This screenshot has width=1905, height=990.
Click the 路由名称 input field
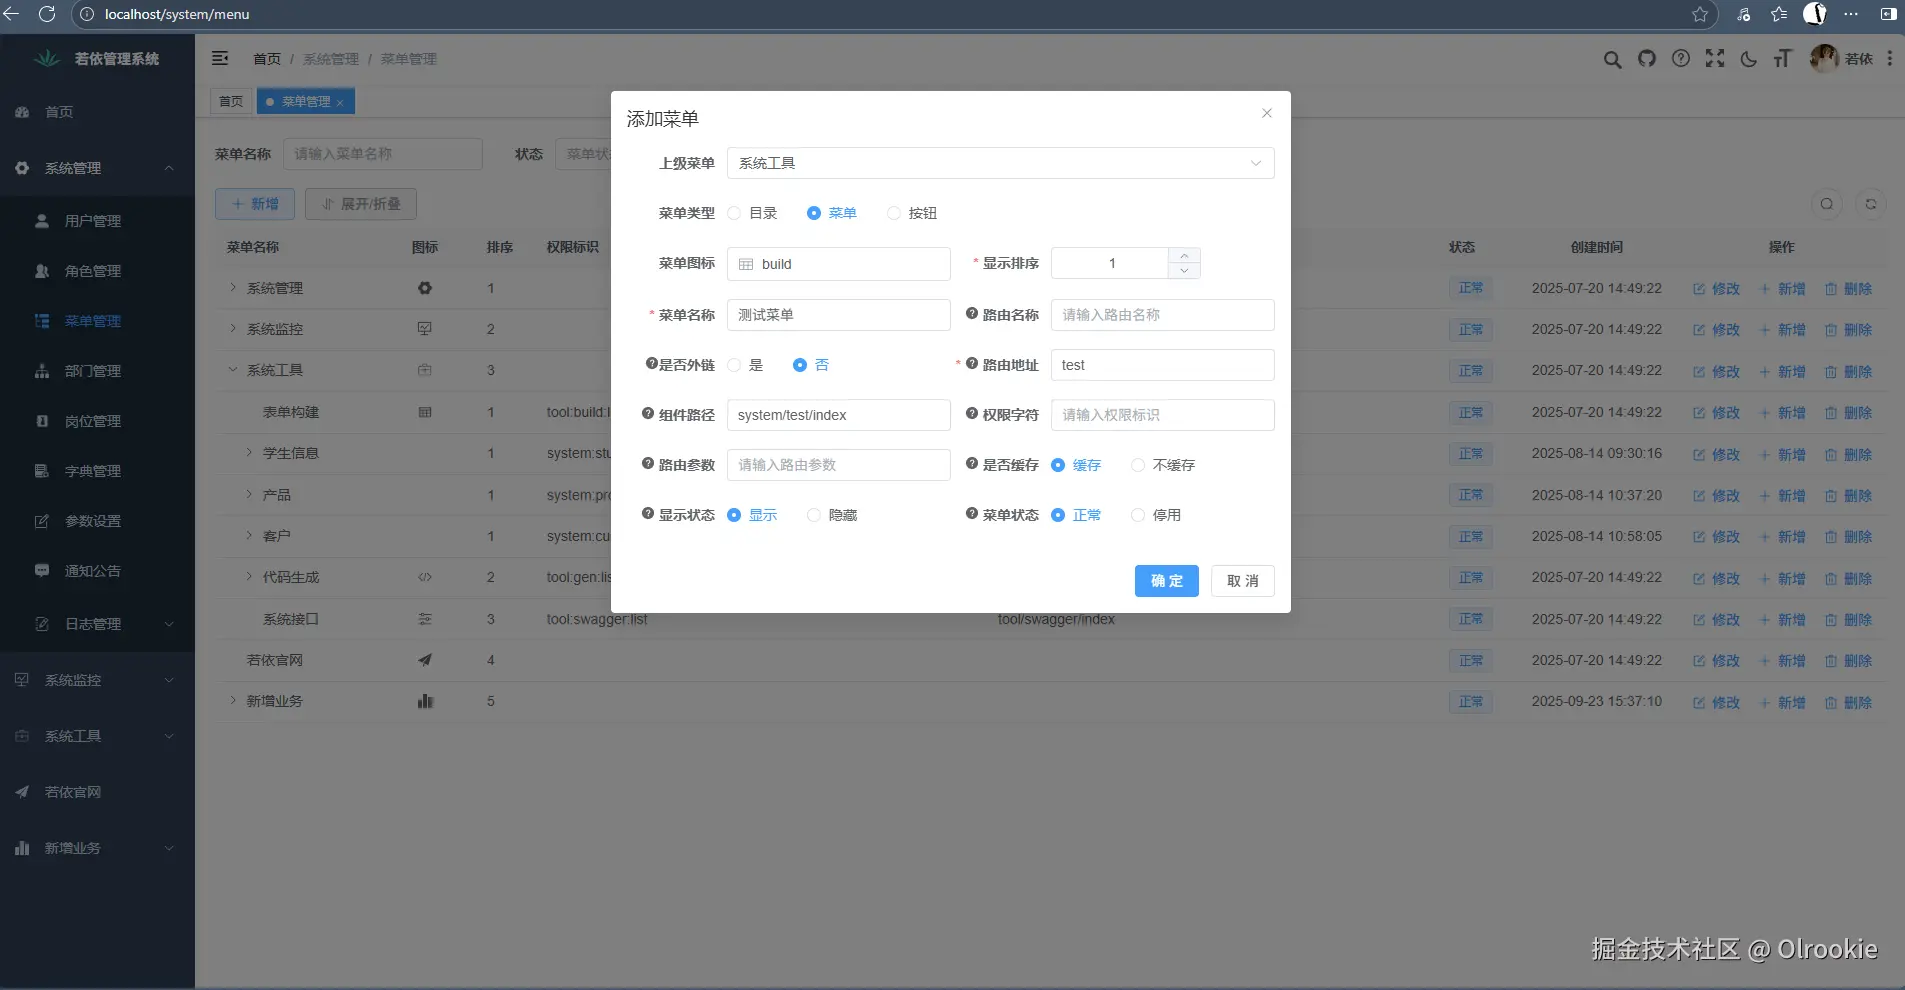pyautogui.click(x=1162, y=315)
